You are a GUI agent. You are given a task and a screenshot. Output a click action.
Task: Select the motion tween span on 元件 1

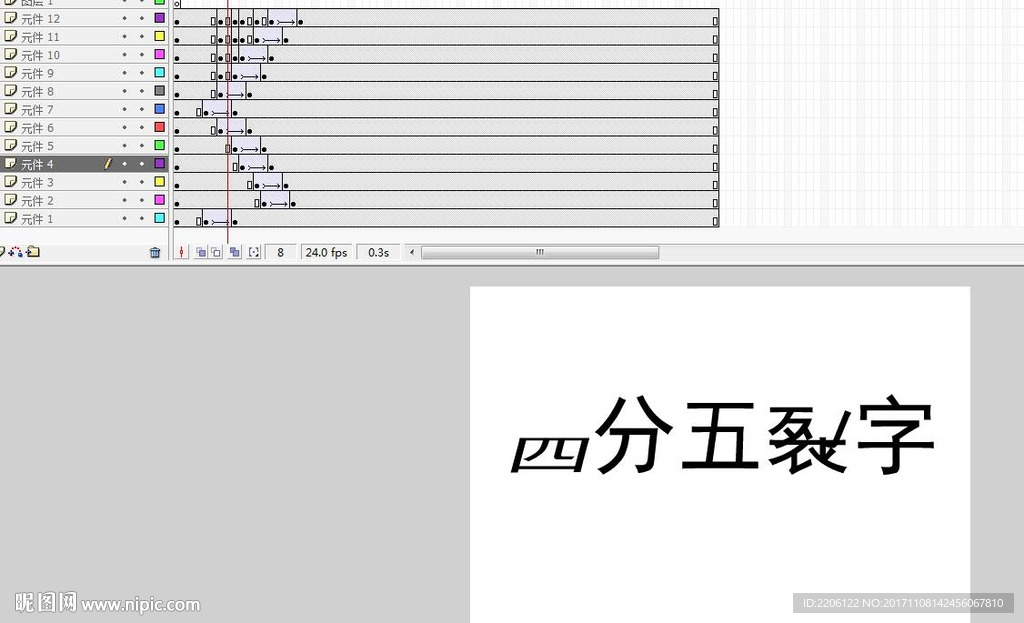coord(218,219)
